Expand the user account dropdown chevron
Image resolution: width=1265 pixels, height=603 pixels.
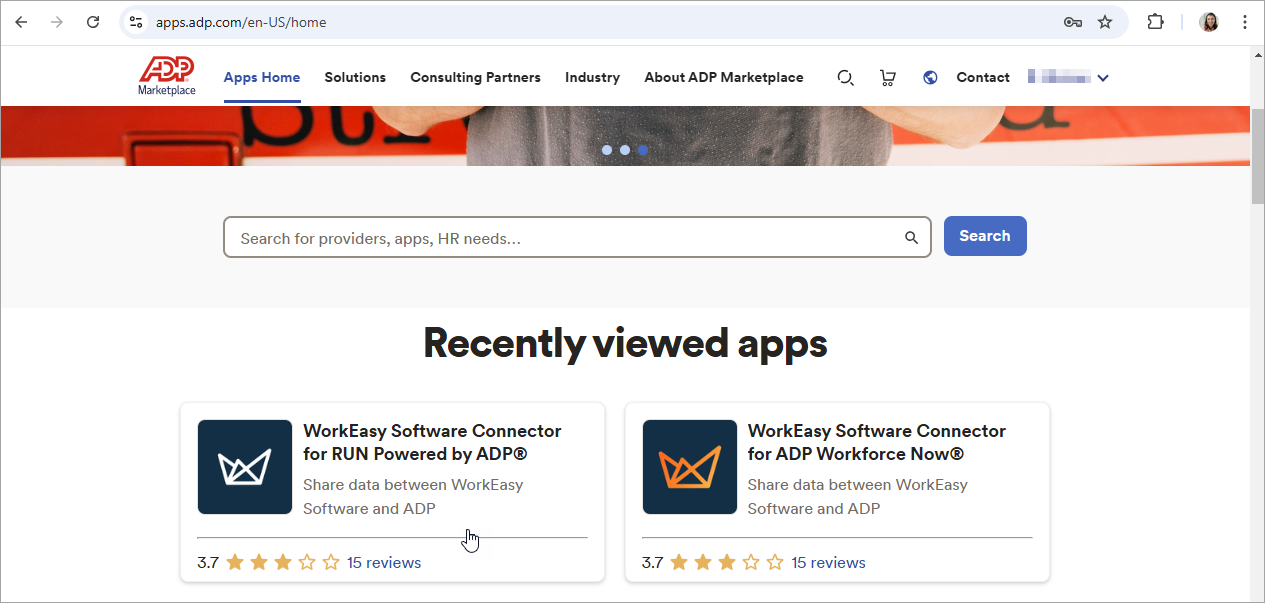tap(1103, 78)
